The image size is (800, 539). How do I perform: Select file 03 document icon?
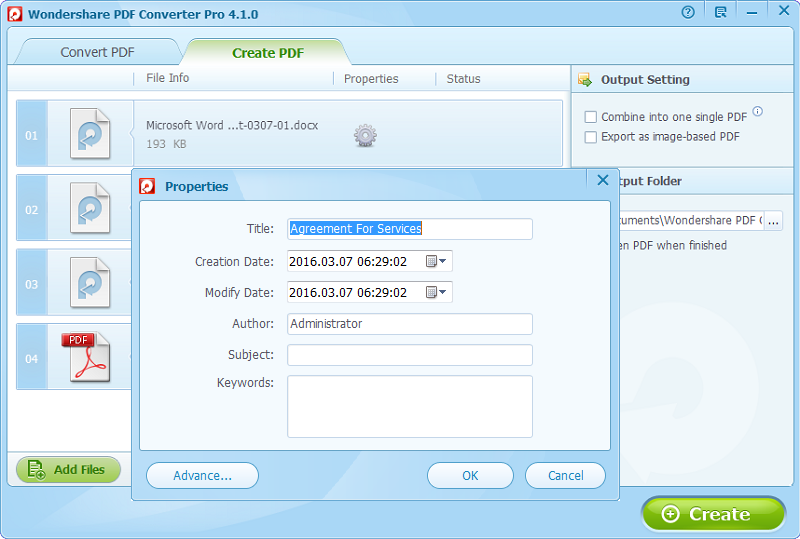90,283
